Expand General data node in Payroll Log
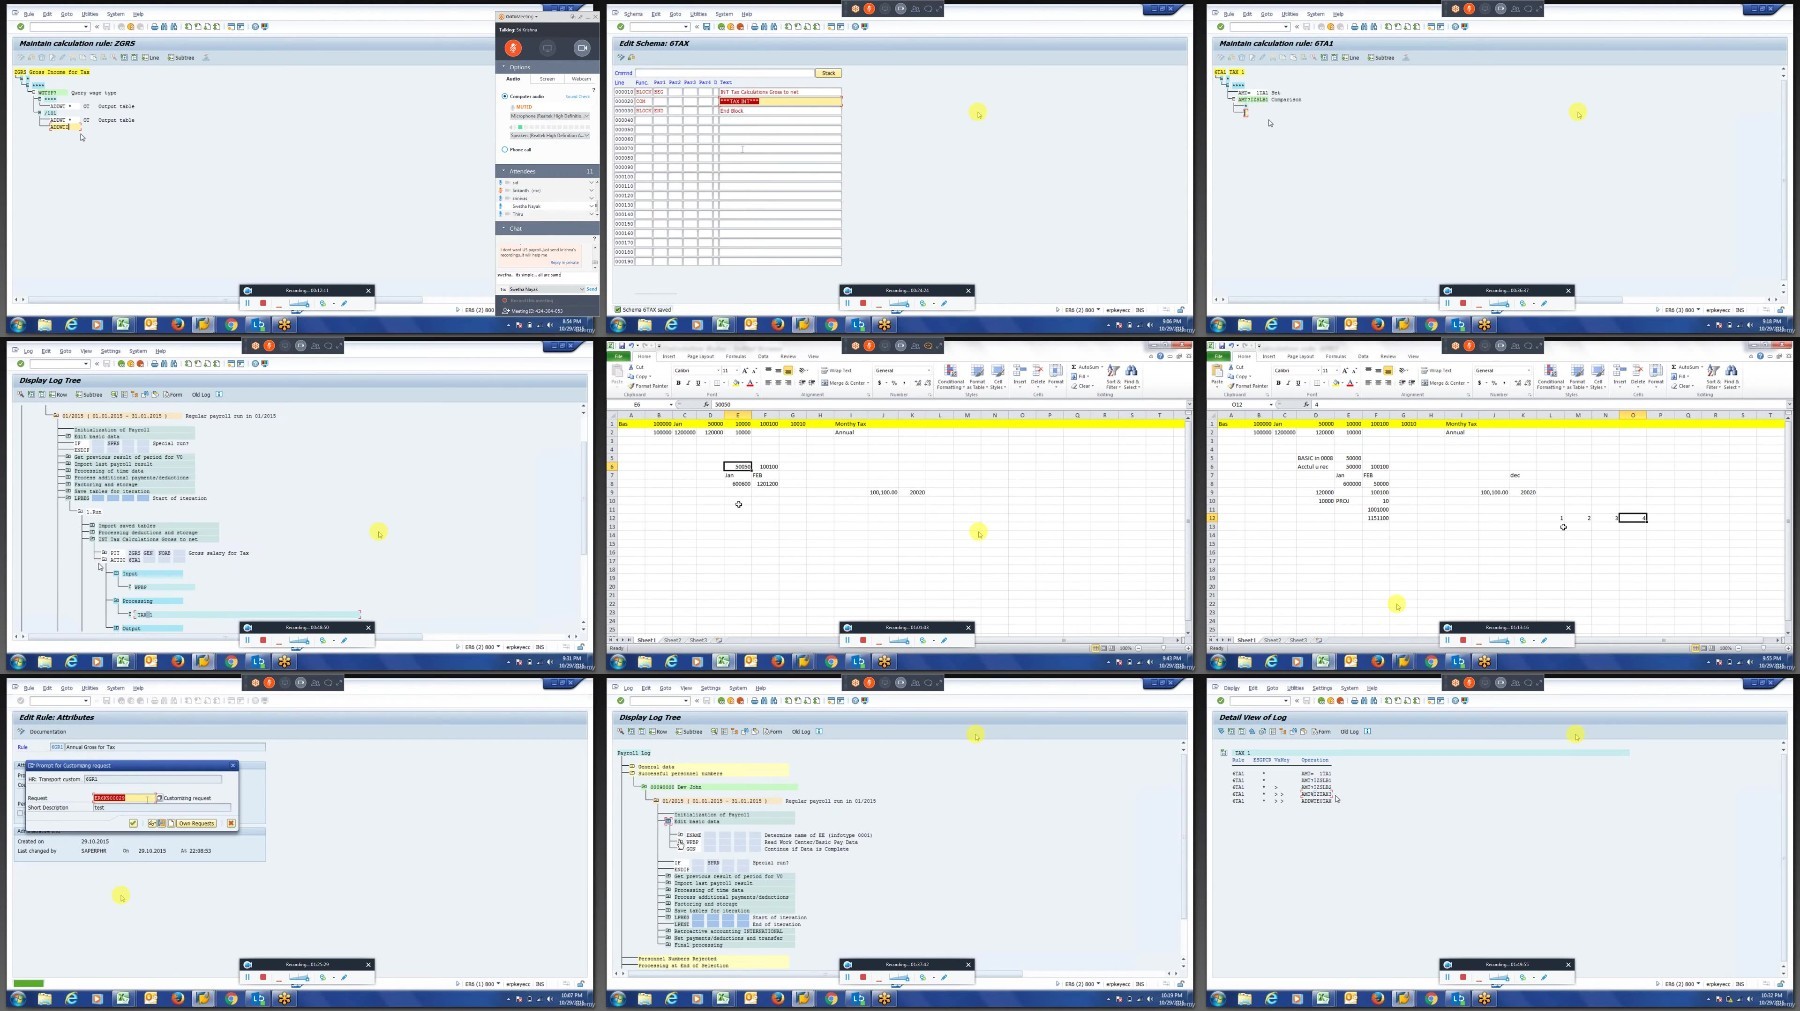 coord(633,766)
